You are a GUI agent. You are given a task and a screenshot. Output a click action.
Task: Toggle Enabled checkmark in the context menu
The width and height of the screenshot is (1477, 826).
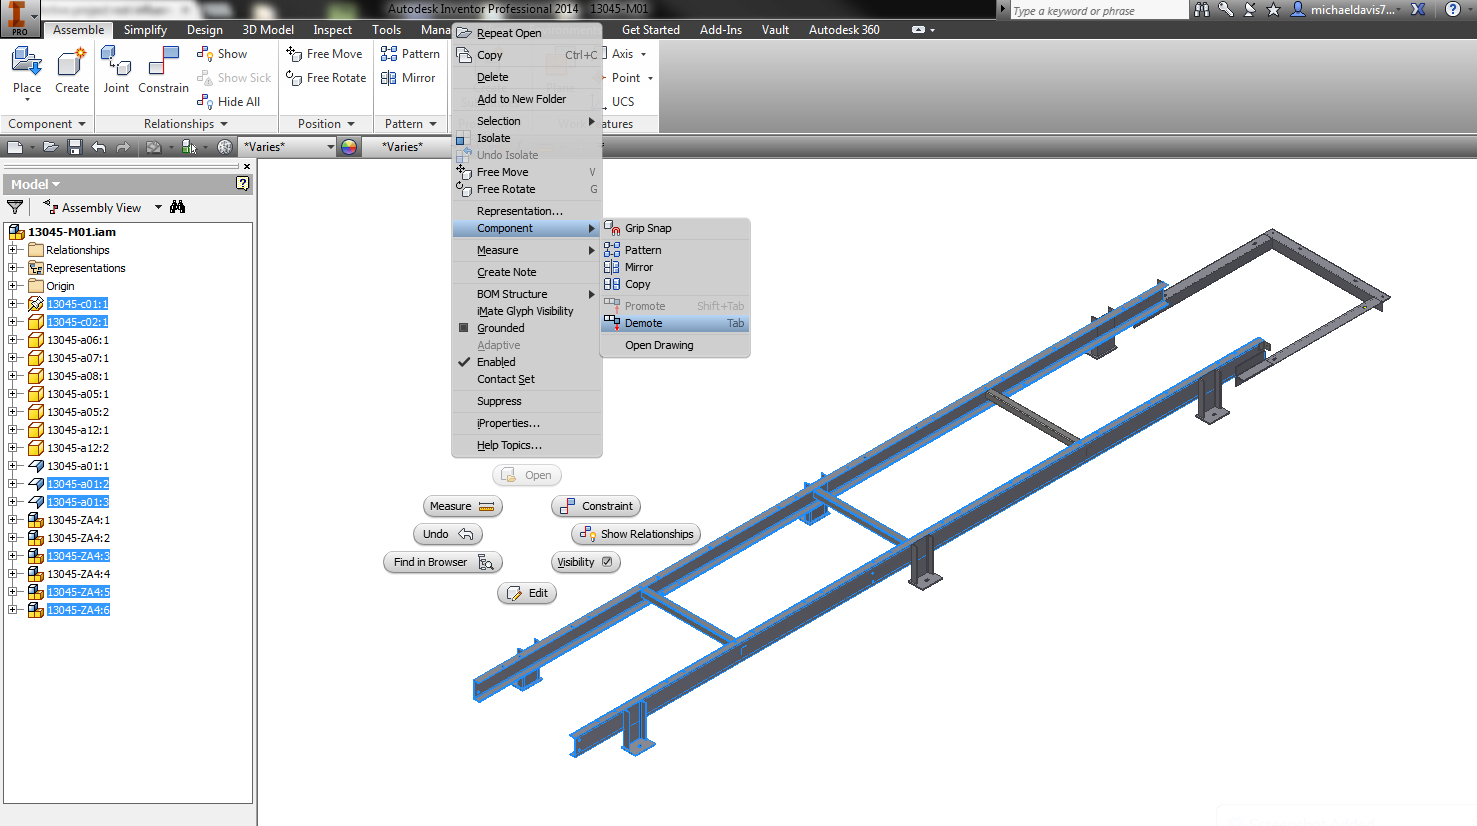click(527, 362)
